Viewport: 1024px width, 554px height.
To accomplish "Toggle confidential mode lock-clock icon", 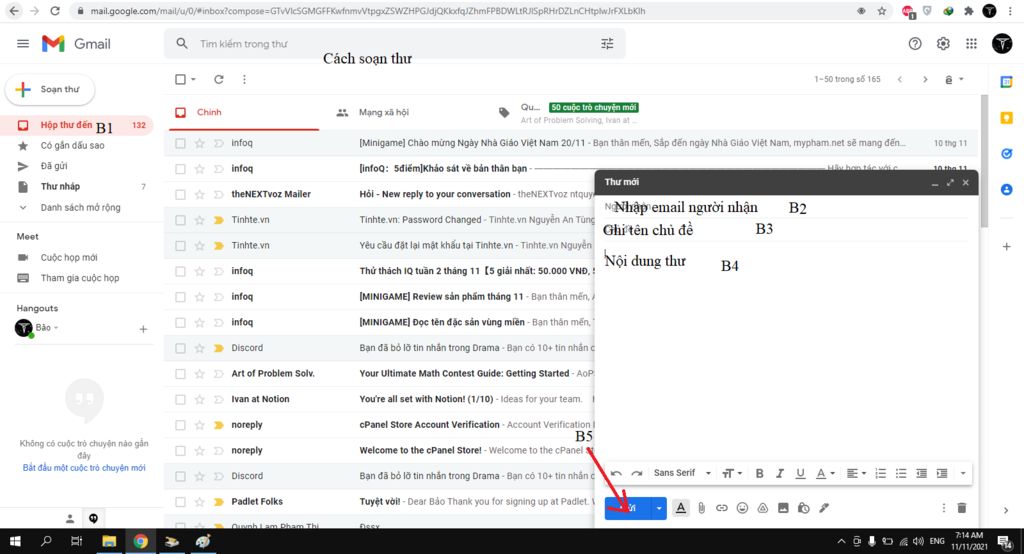I will (x=804, y=508).
